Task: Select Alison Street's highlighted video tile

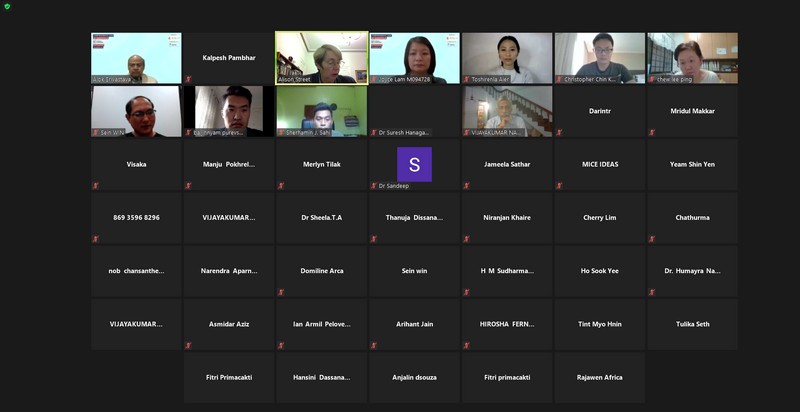Action: pyautogui.click(x=321, y=57)
